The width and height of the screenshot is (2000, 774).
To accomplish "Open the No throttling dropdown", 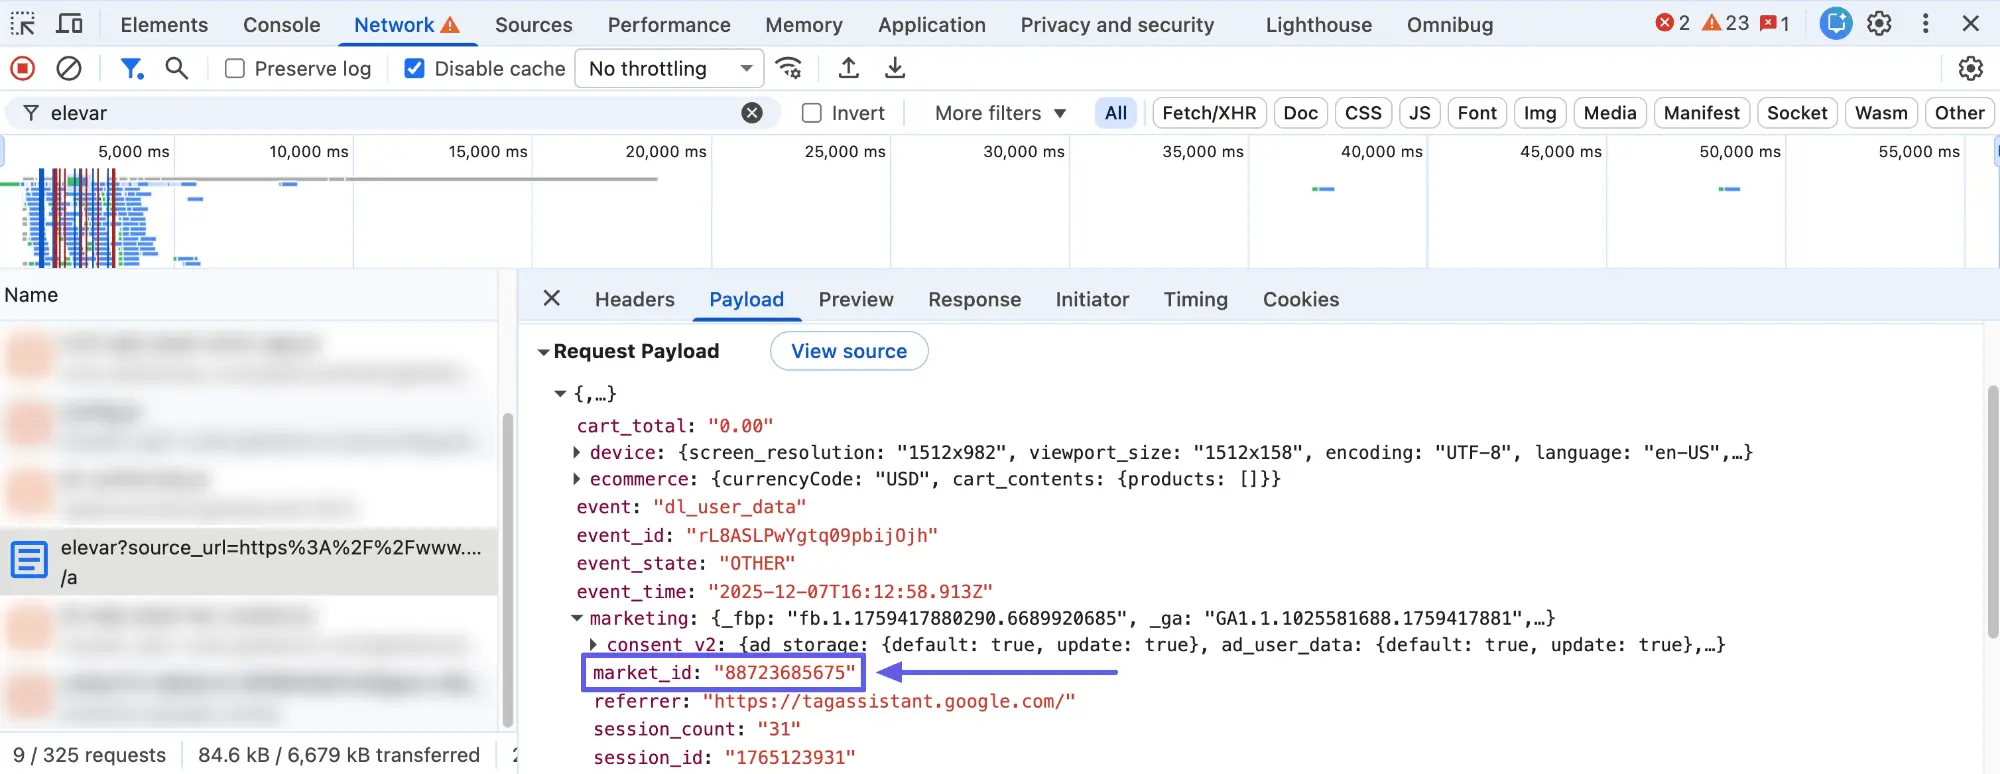I will [669, 68].
